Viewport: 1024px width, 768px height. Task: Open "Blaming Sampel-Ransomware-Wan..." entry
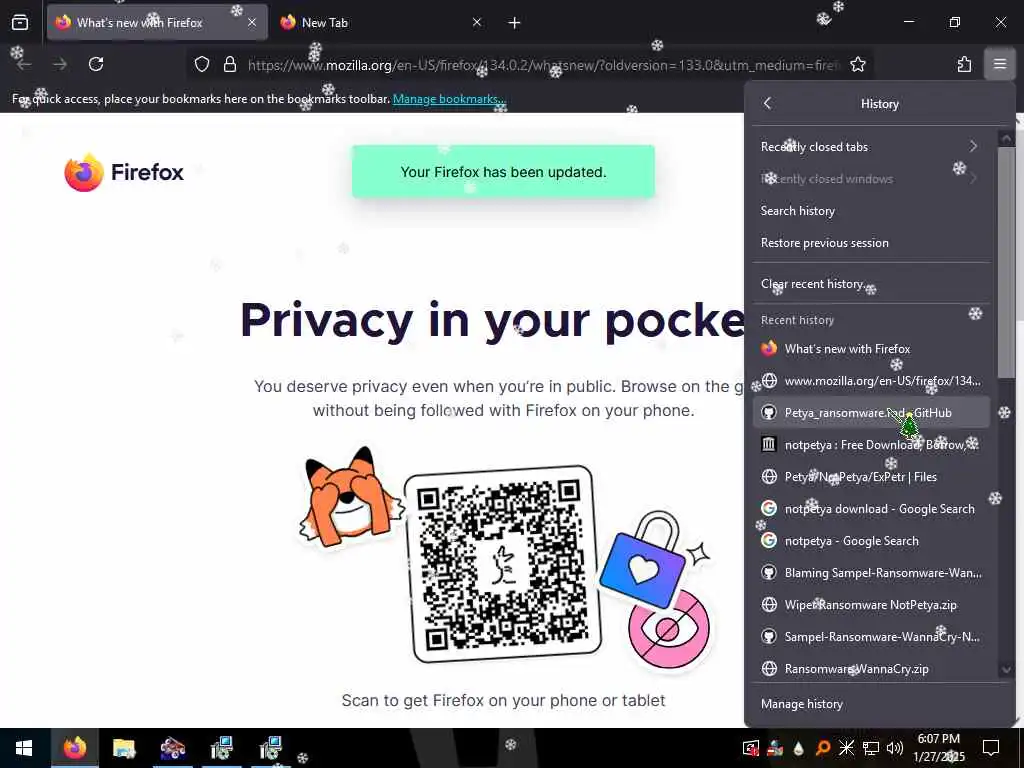[871, 573]
